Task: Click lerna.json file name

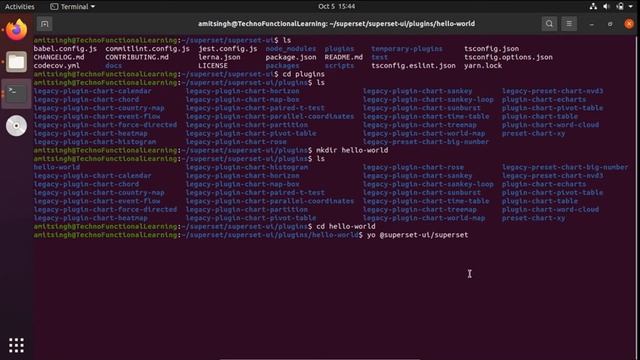Action: pyautogui.click(x=219, y=57)
